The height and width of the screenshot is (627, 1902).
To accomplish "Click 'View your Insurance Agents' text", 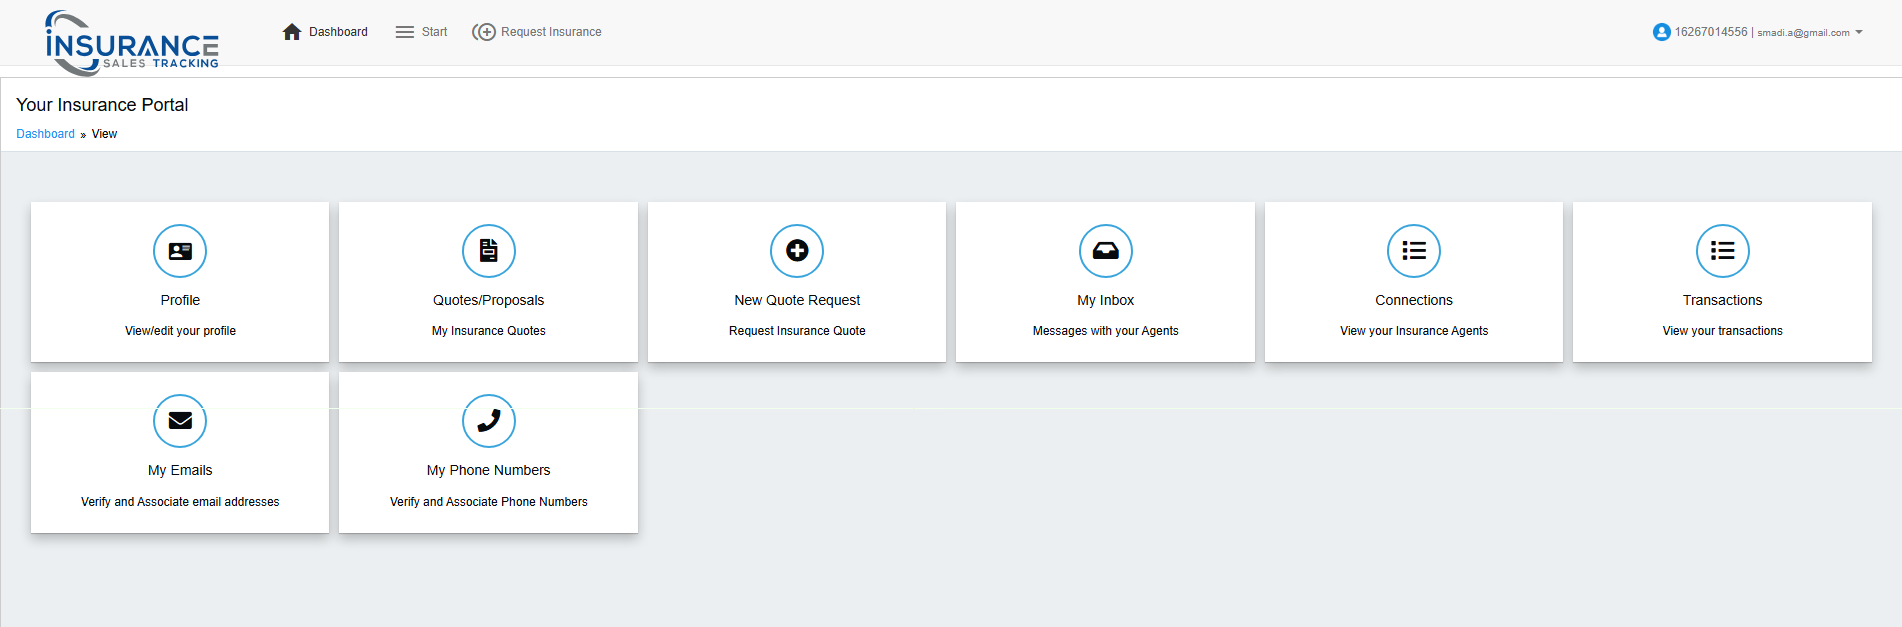I will [x=1414, y=331].
